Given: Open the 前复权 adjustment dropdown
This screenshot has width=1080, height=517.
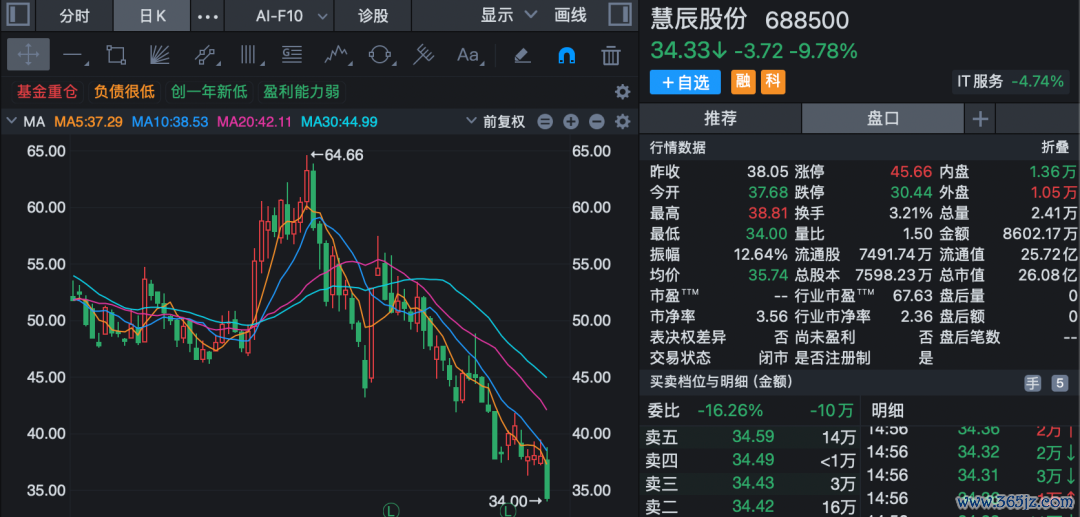Looking at the screenshot, I should (496, 122).
